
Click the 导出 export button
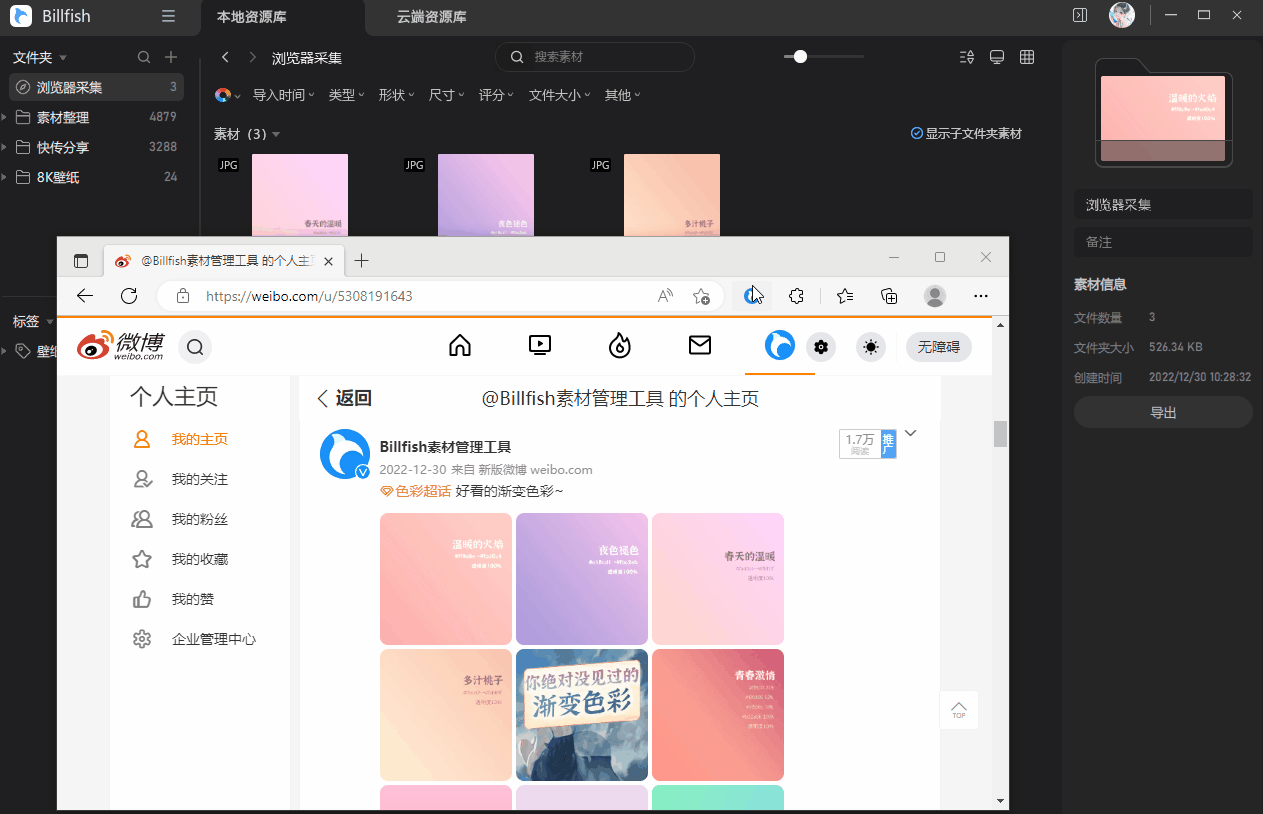(1163, 412)
